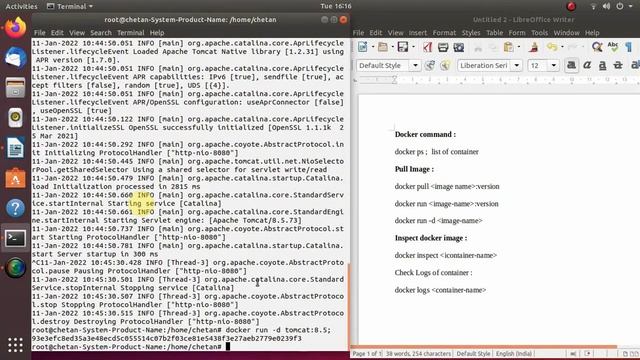
Task: Save the document with the Save icon
Action: pos(403,47)
